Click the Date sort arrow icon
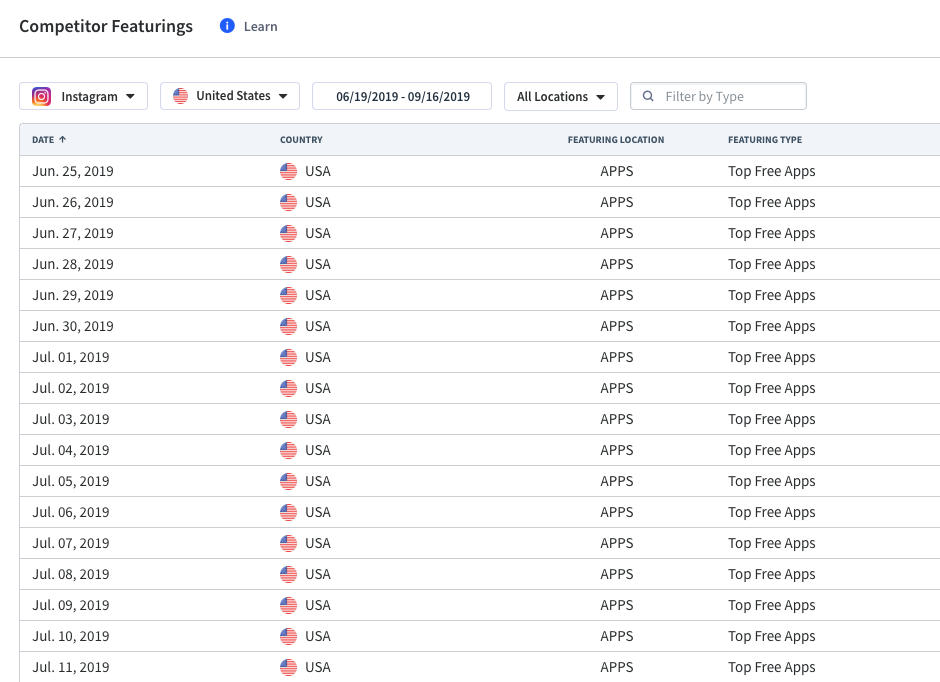Image resolution: width=940 pixels, height=682 pixels. coord(62,139)
